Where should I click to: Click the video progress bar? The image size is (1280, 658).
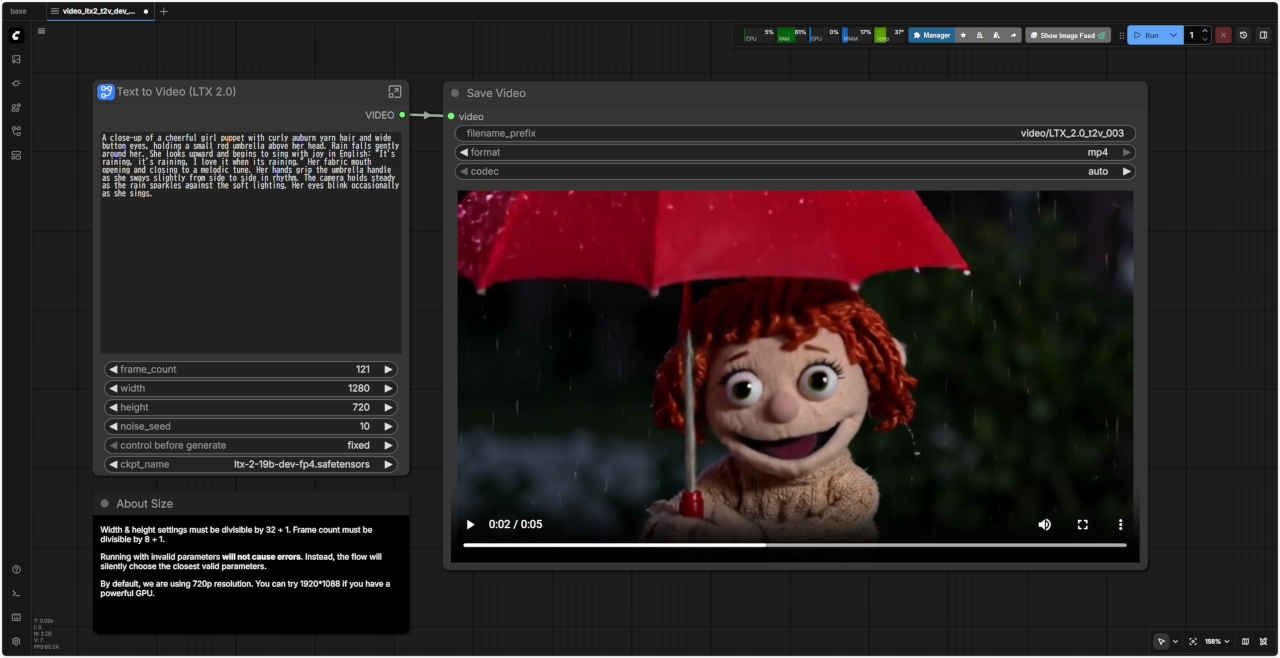coord(794,545)
